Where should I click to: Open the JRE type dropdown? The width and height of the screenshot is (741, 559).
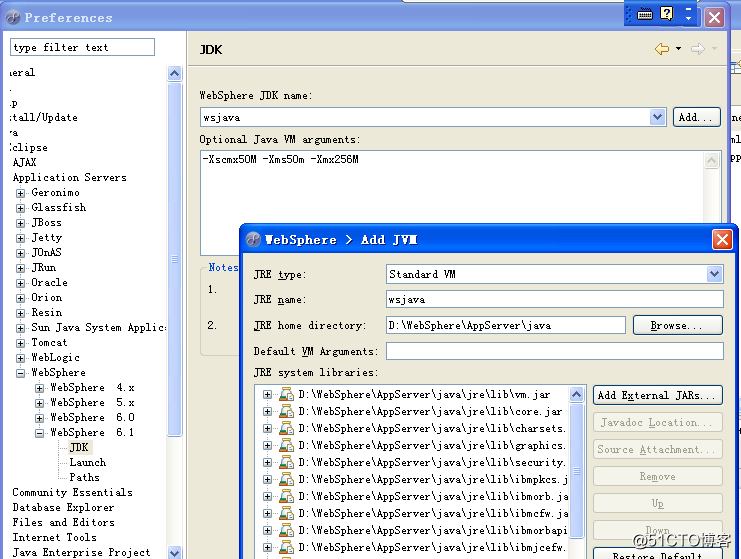click(714, 274)
